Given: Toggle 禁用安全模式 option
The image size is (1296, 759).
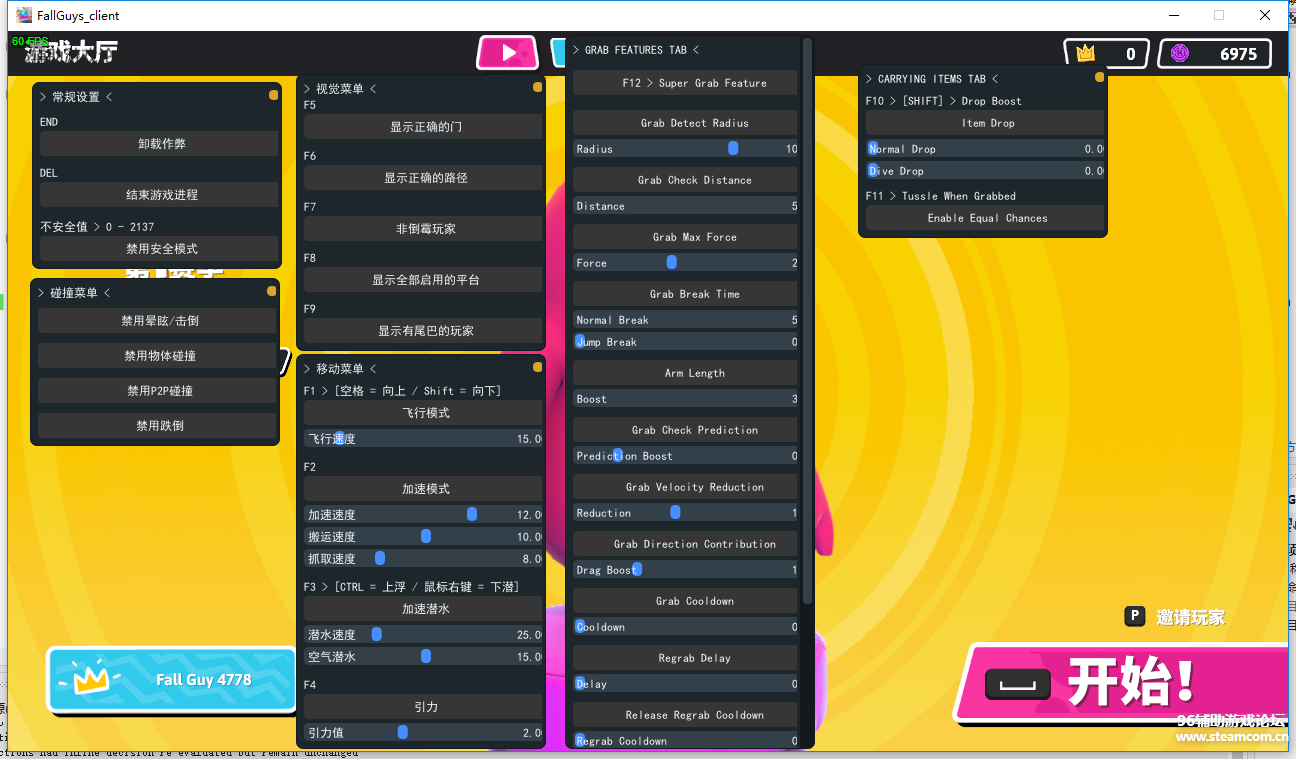Looking at the screenshot, I should click(159, 249).
